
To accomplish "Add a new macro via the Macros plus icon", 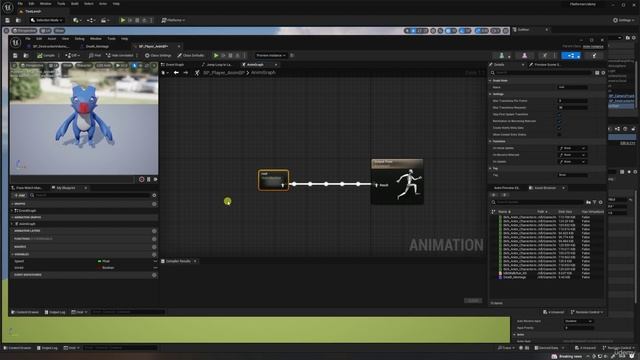I will pos(154,247).
